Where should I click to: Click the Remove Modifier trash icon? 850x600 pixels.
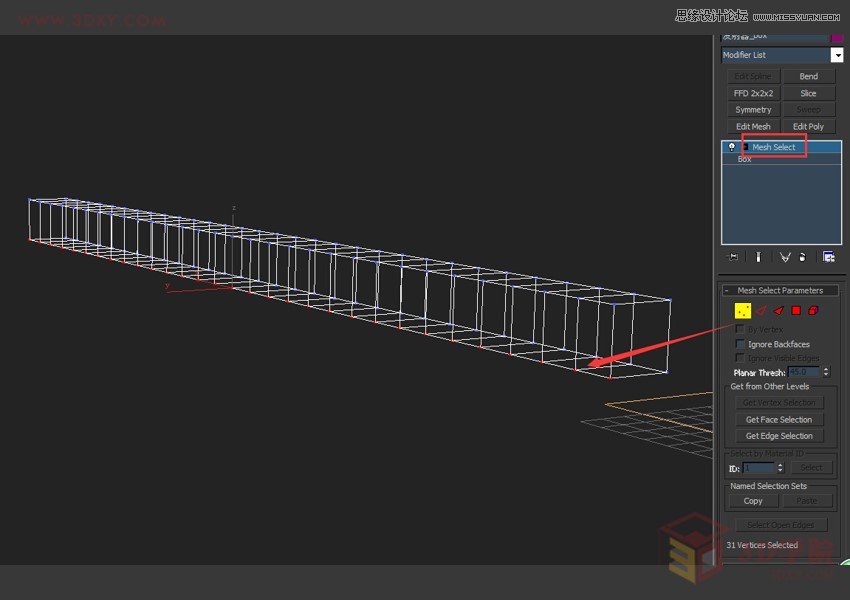pos(802,258)
